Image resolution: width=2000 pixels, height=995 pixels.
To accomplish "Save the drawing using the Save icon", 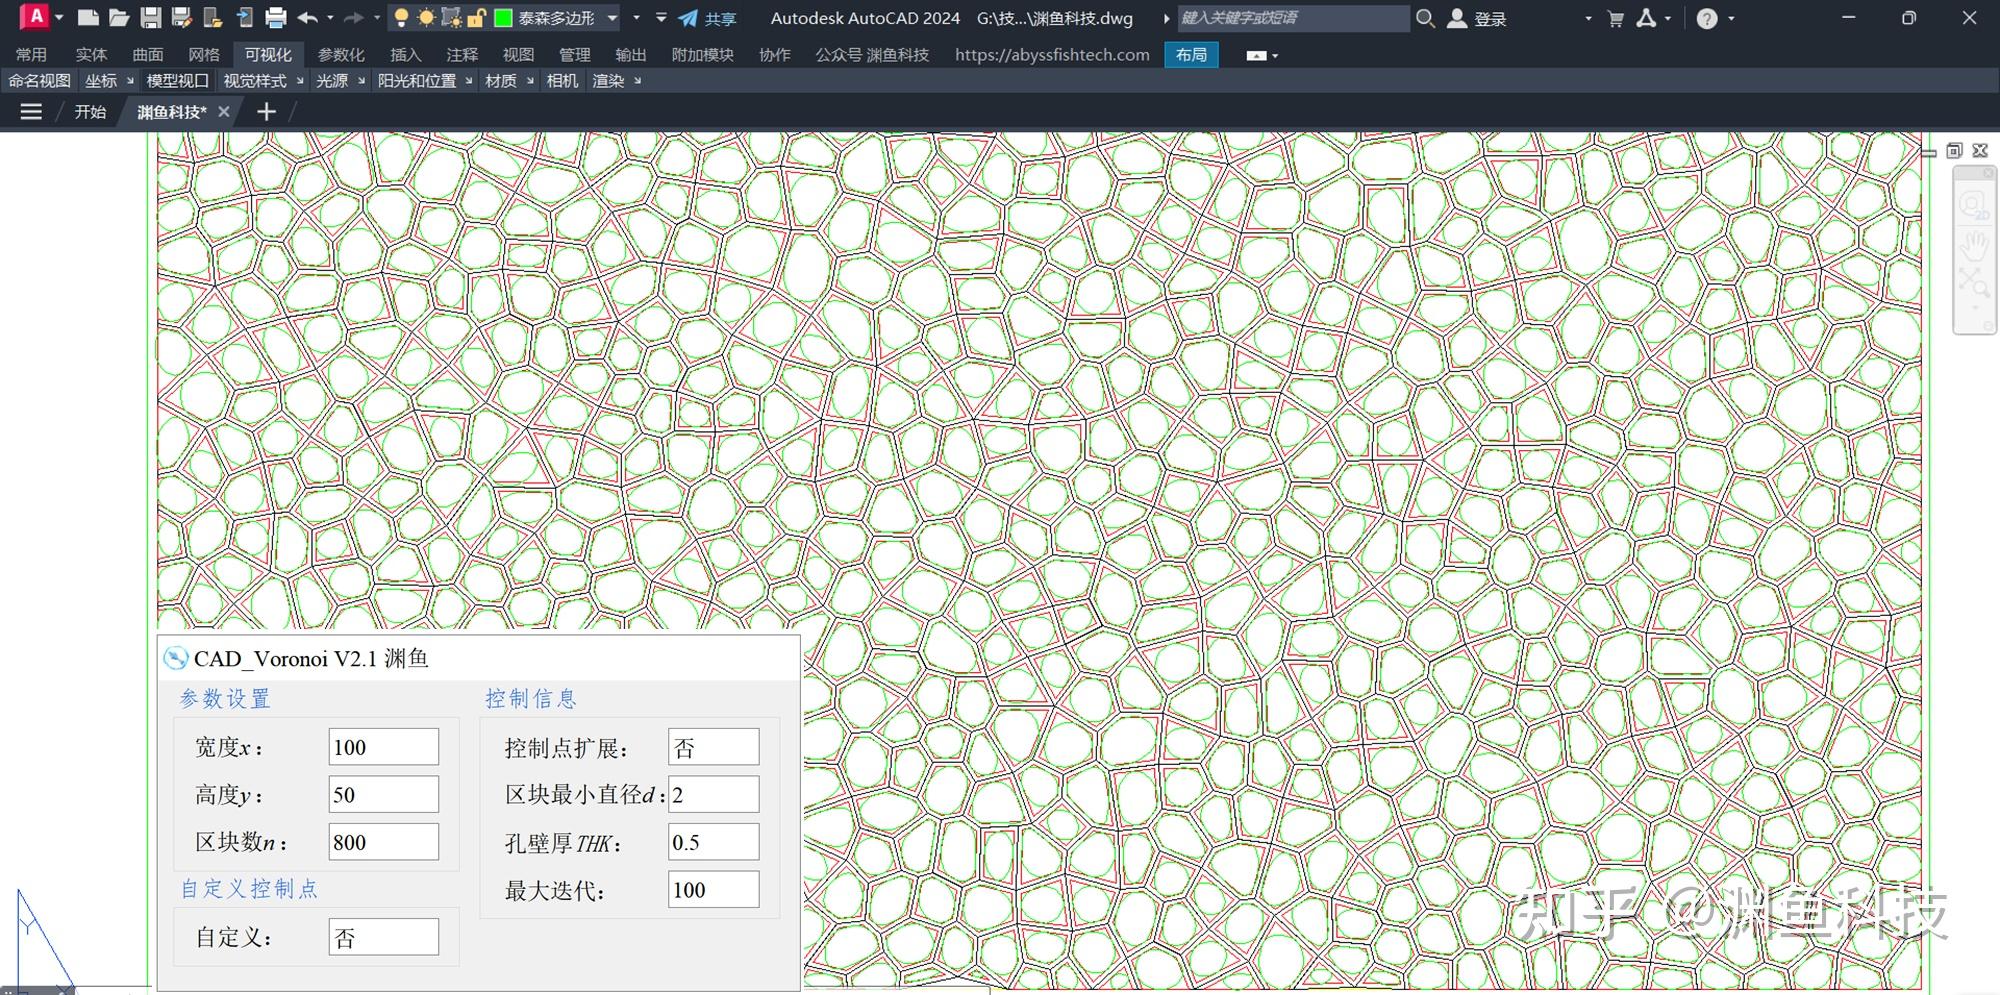I will 150,17.
